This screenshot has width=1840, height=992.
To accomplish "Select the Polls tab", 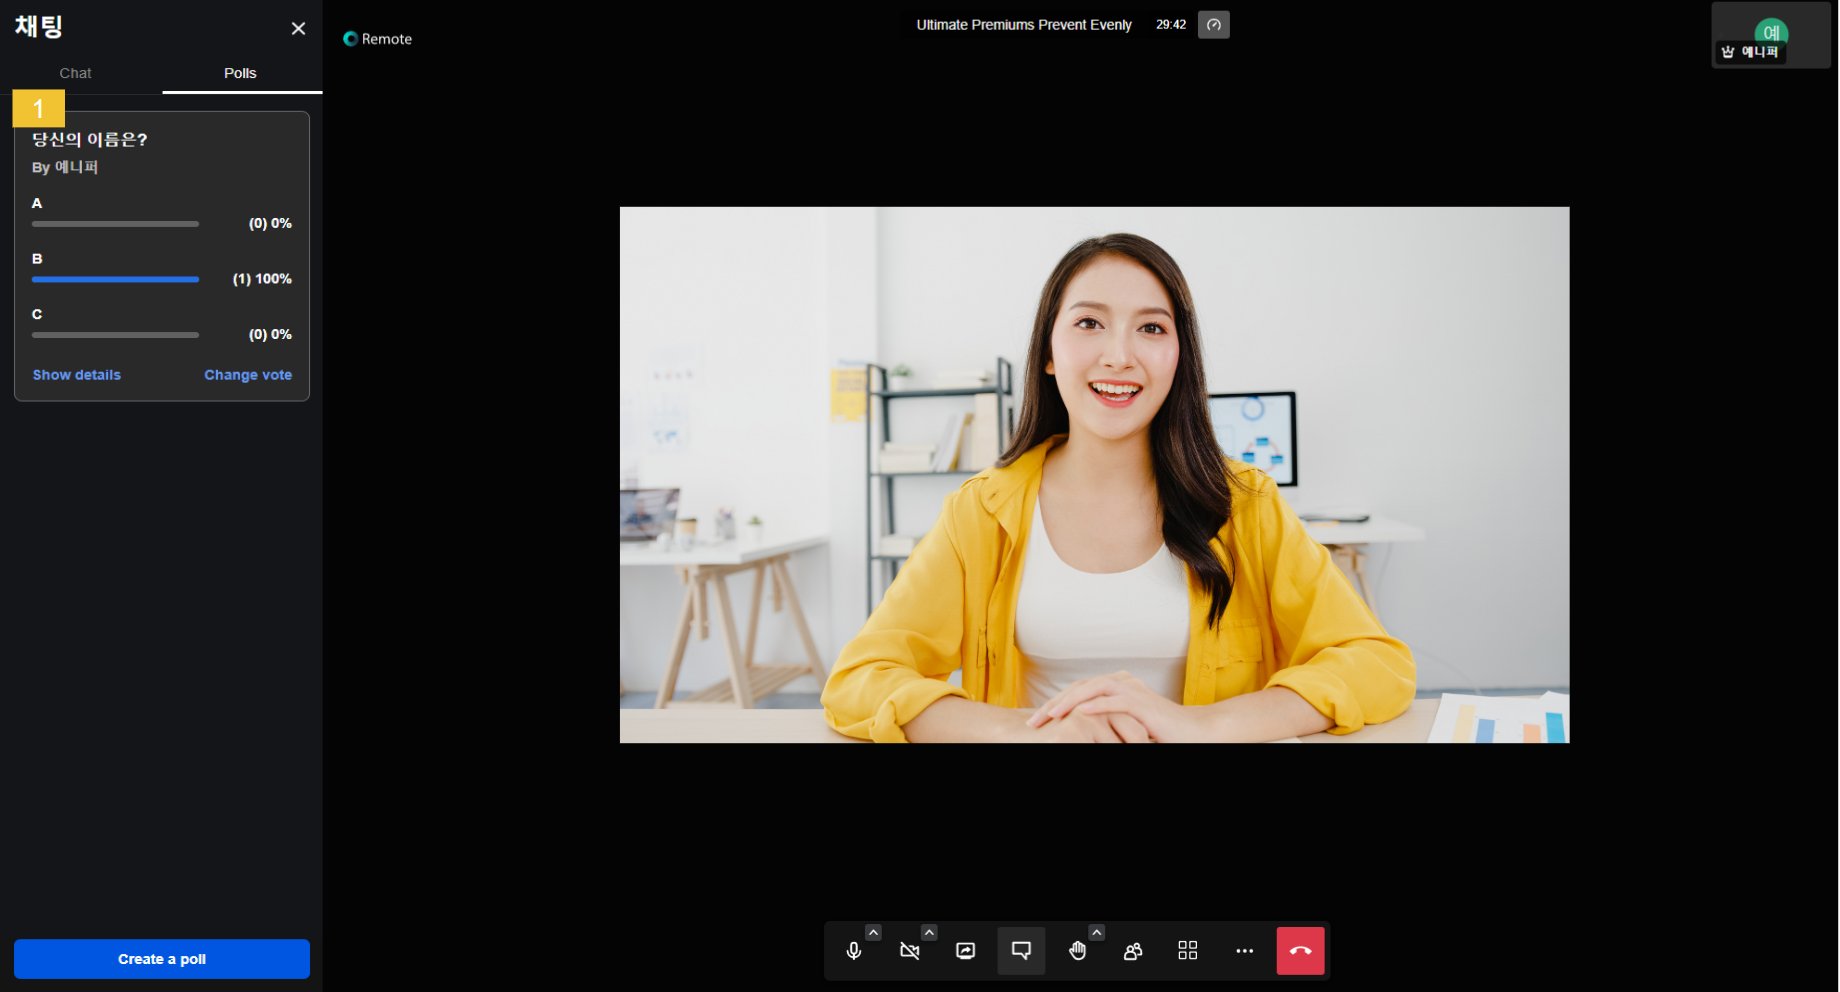I will [x=240, y=73].
